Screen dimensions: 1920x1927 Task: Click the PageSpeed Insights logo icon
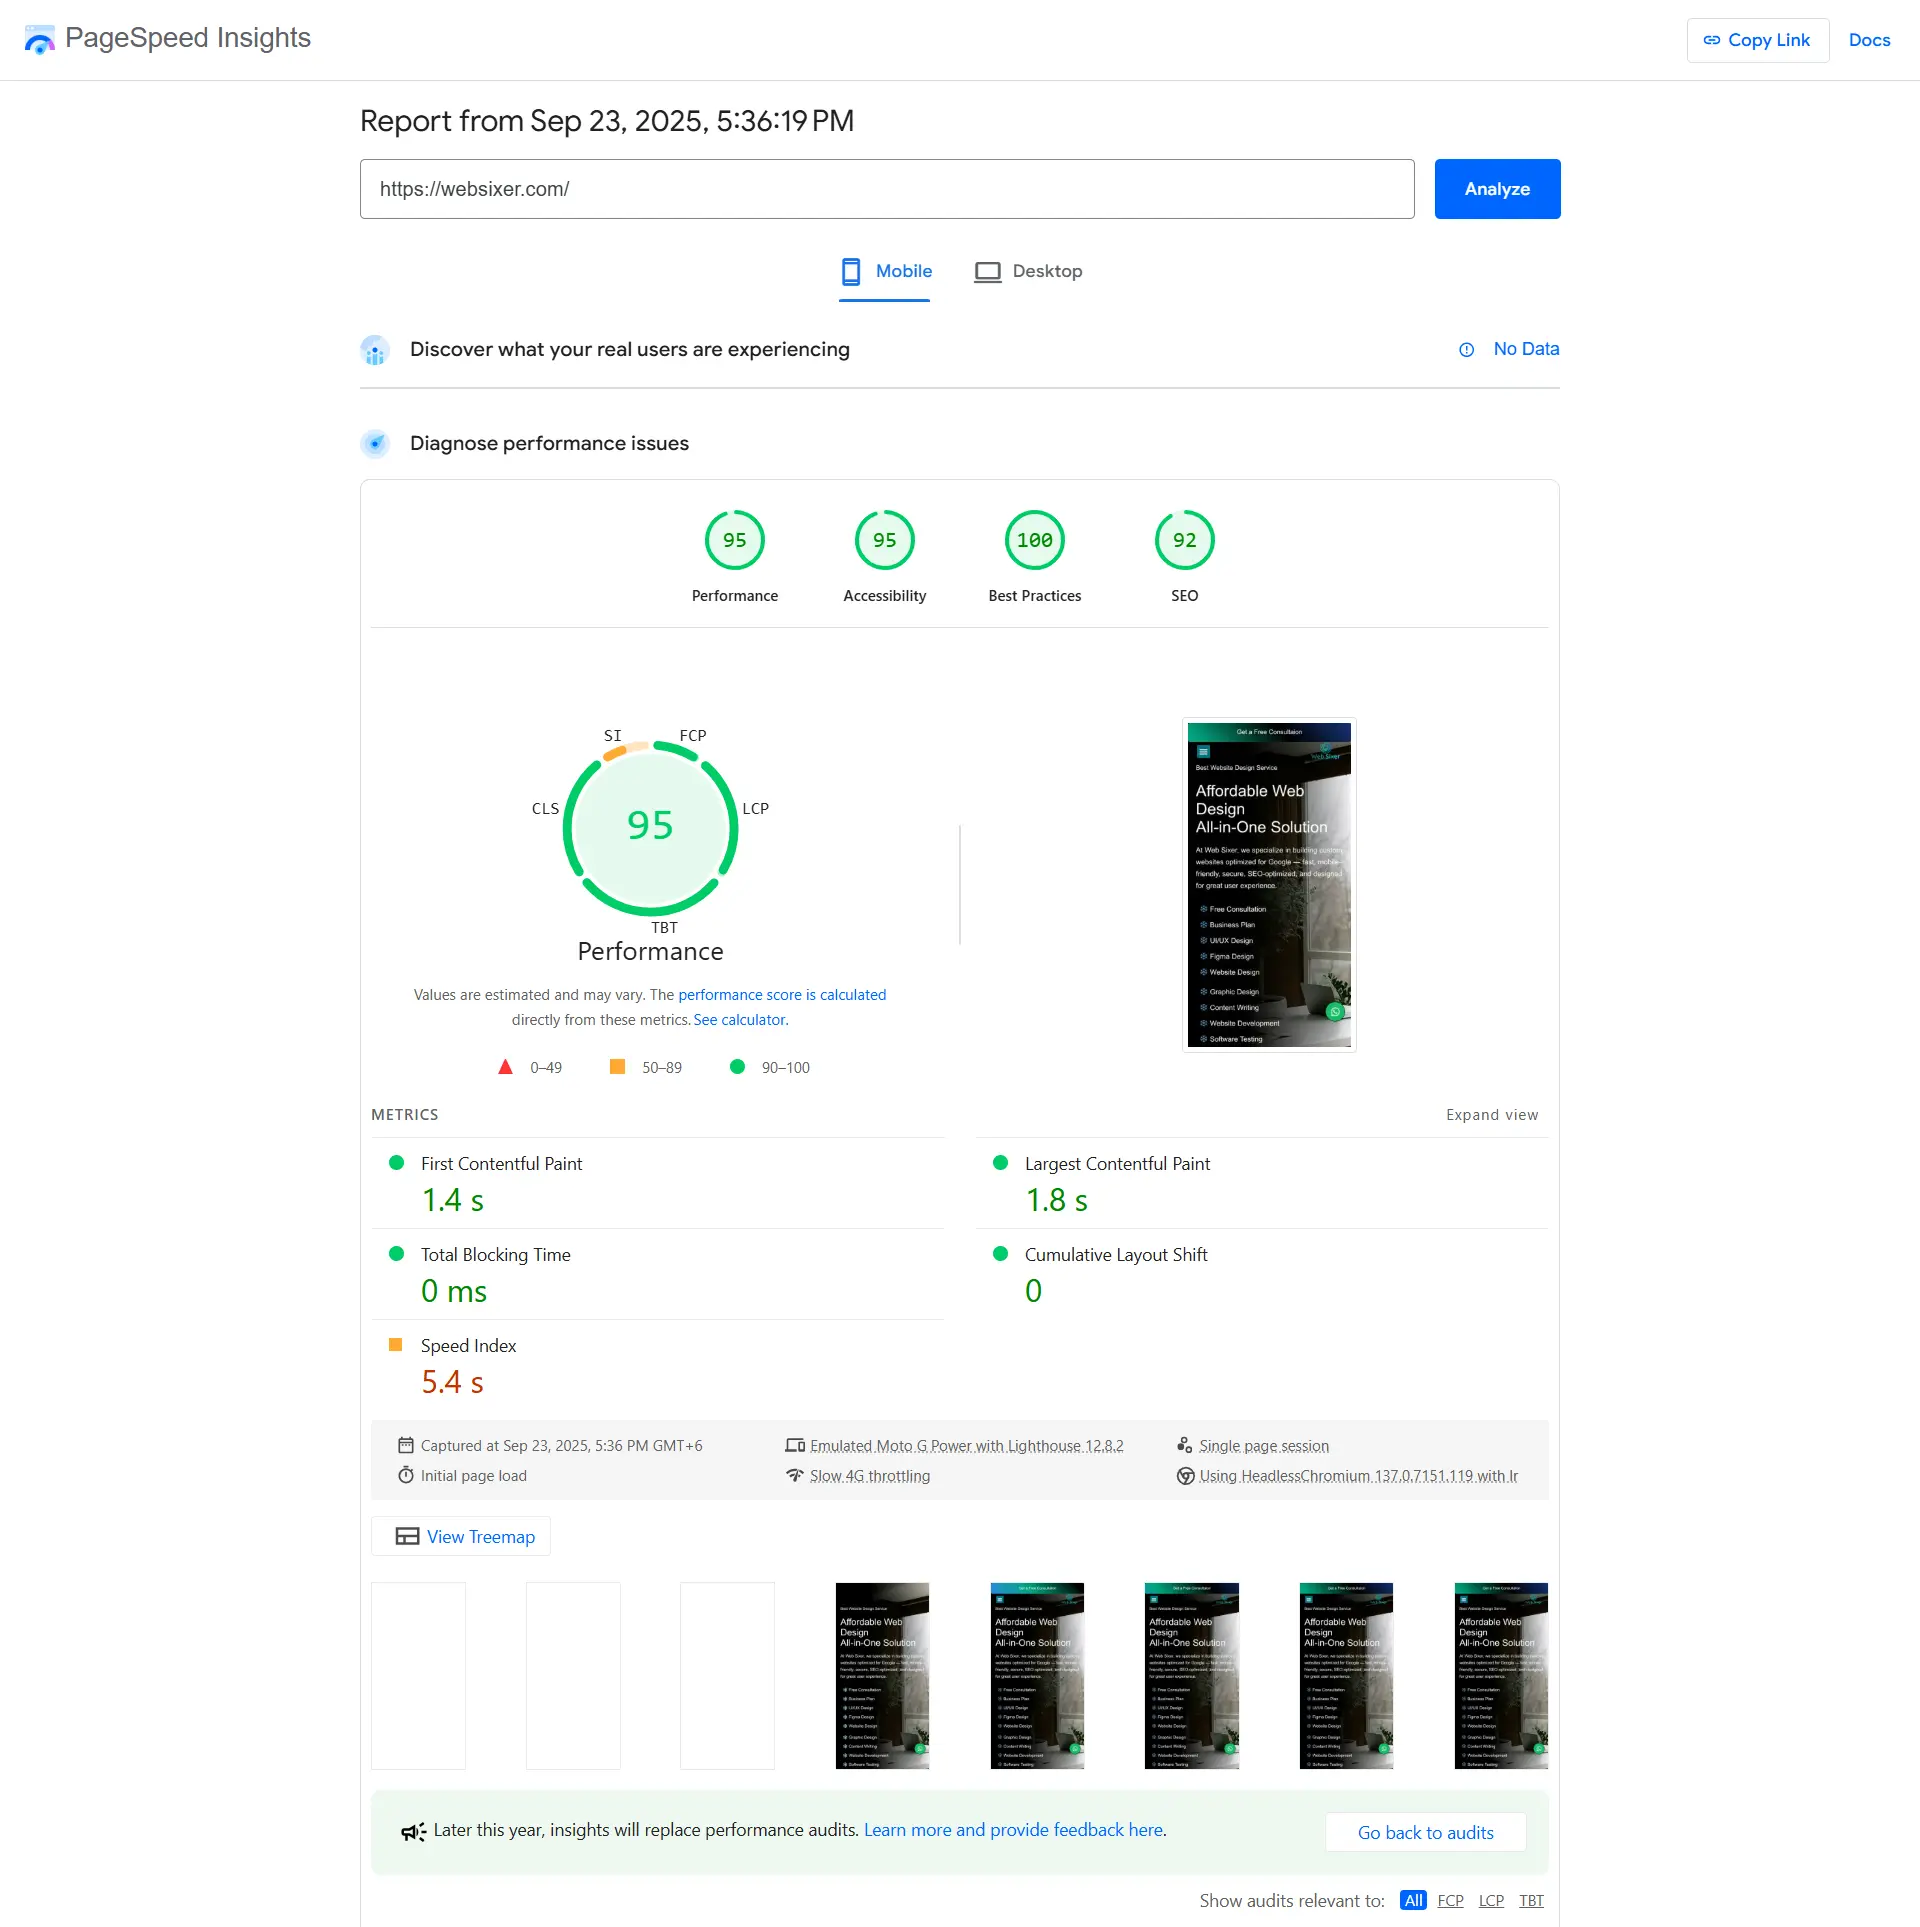click(x=38, y=40)
